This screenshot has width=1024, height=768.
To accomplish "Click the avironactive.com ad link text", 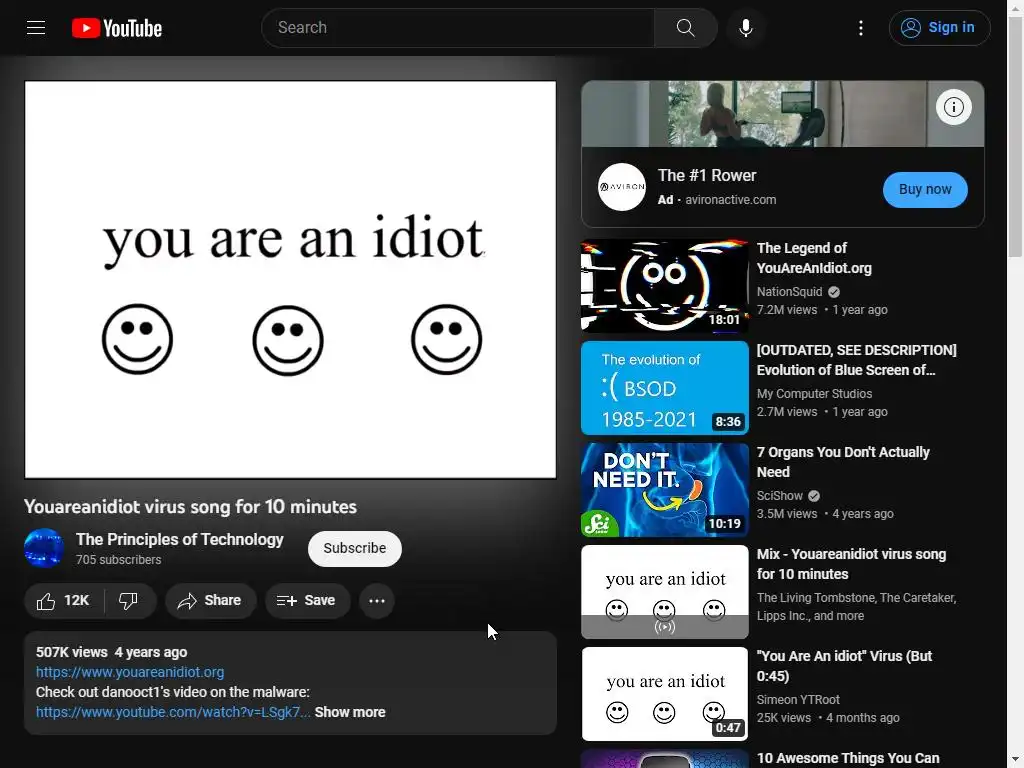I will coord(730,200).
